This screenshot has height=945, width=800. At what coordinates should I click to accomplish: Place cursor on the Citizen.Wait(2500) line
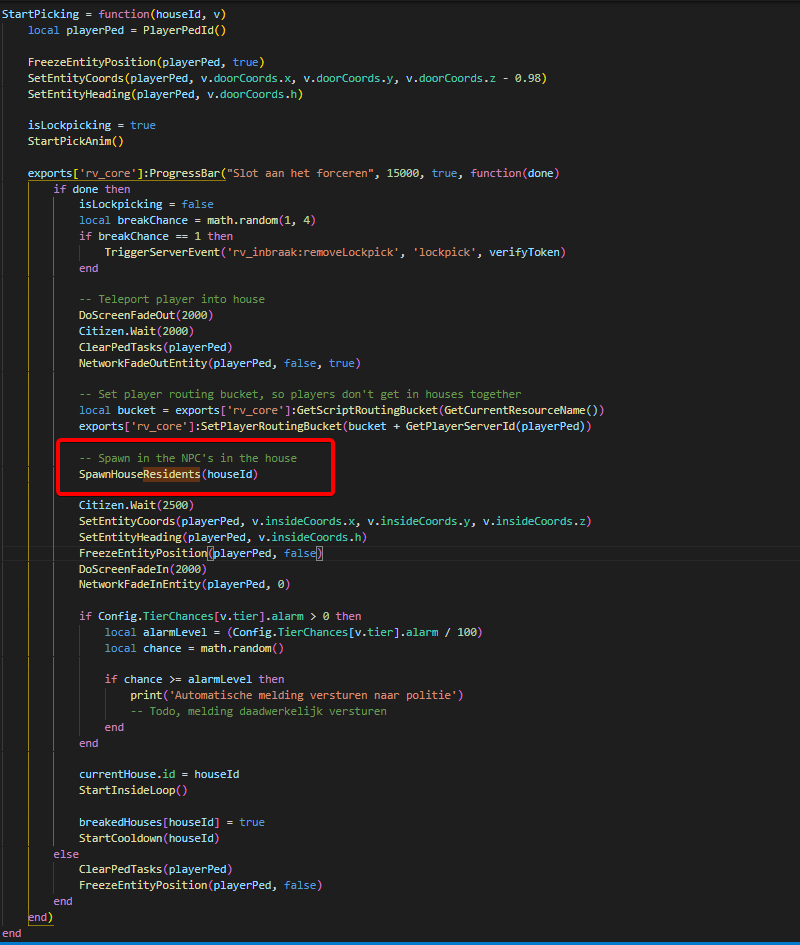point(136,505)
